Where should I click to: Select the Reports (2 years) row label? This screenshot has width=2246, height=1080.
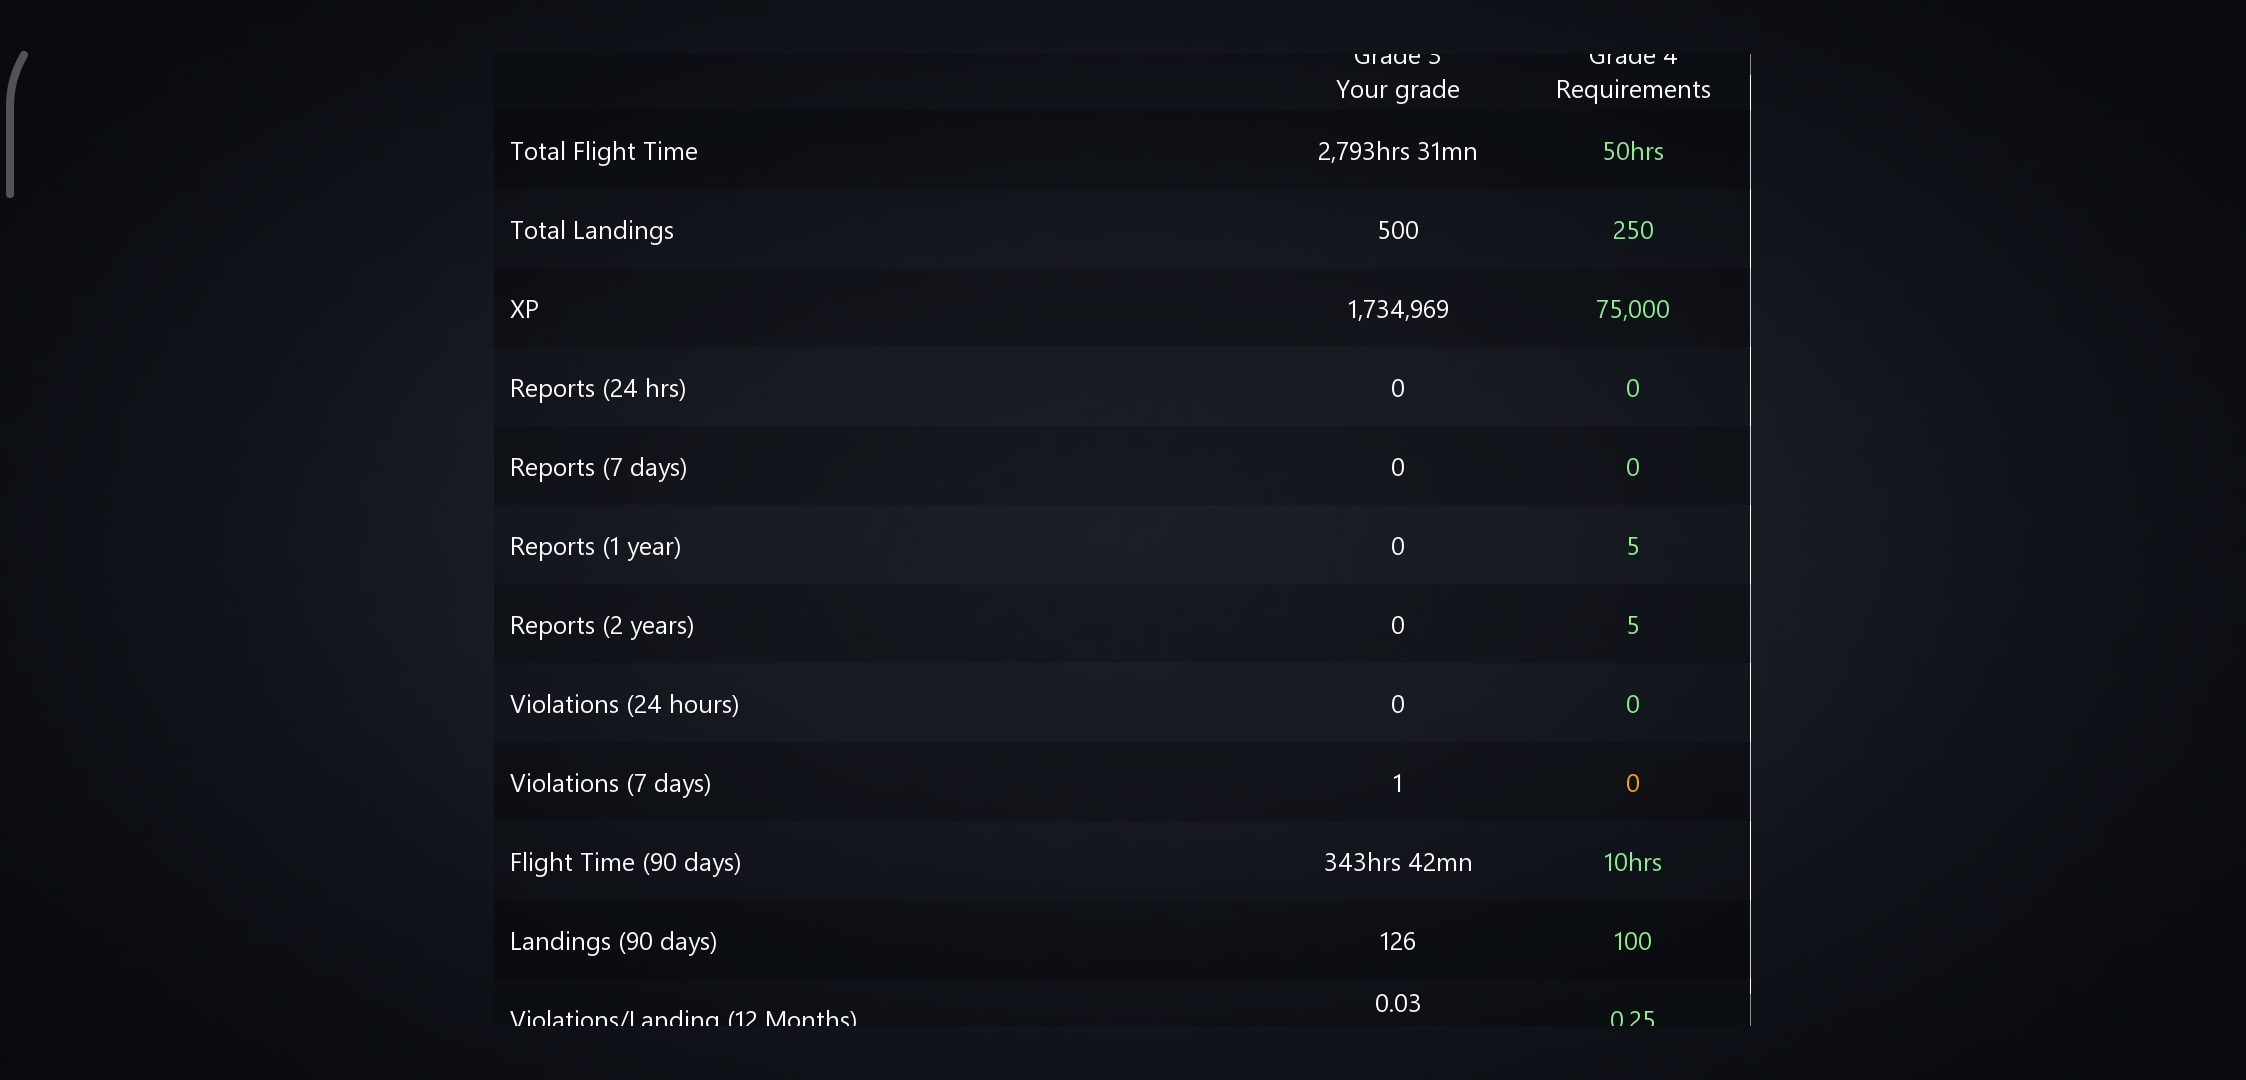click(602, 625)
